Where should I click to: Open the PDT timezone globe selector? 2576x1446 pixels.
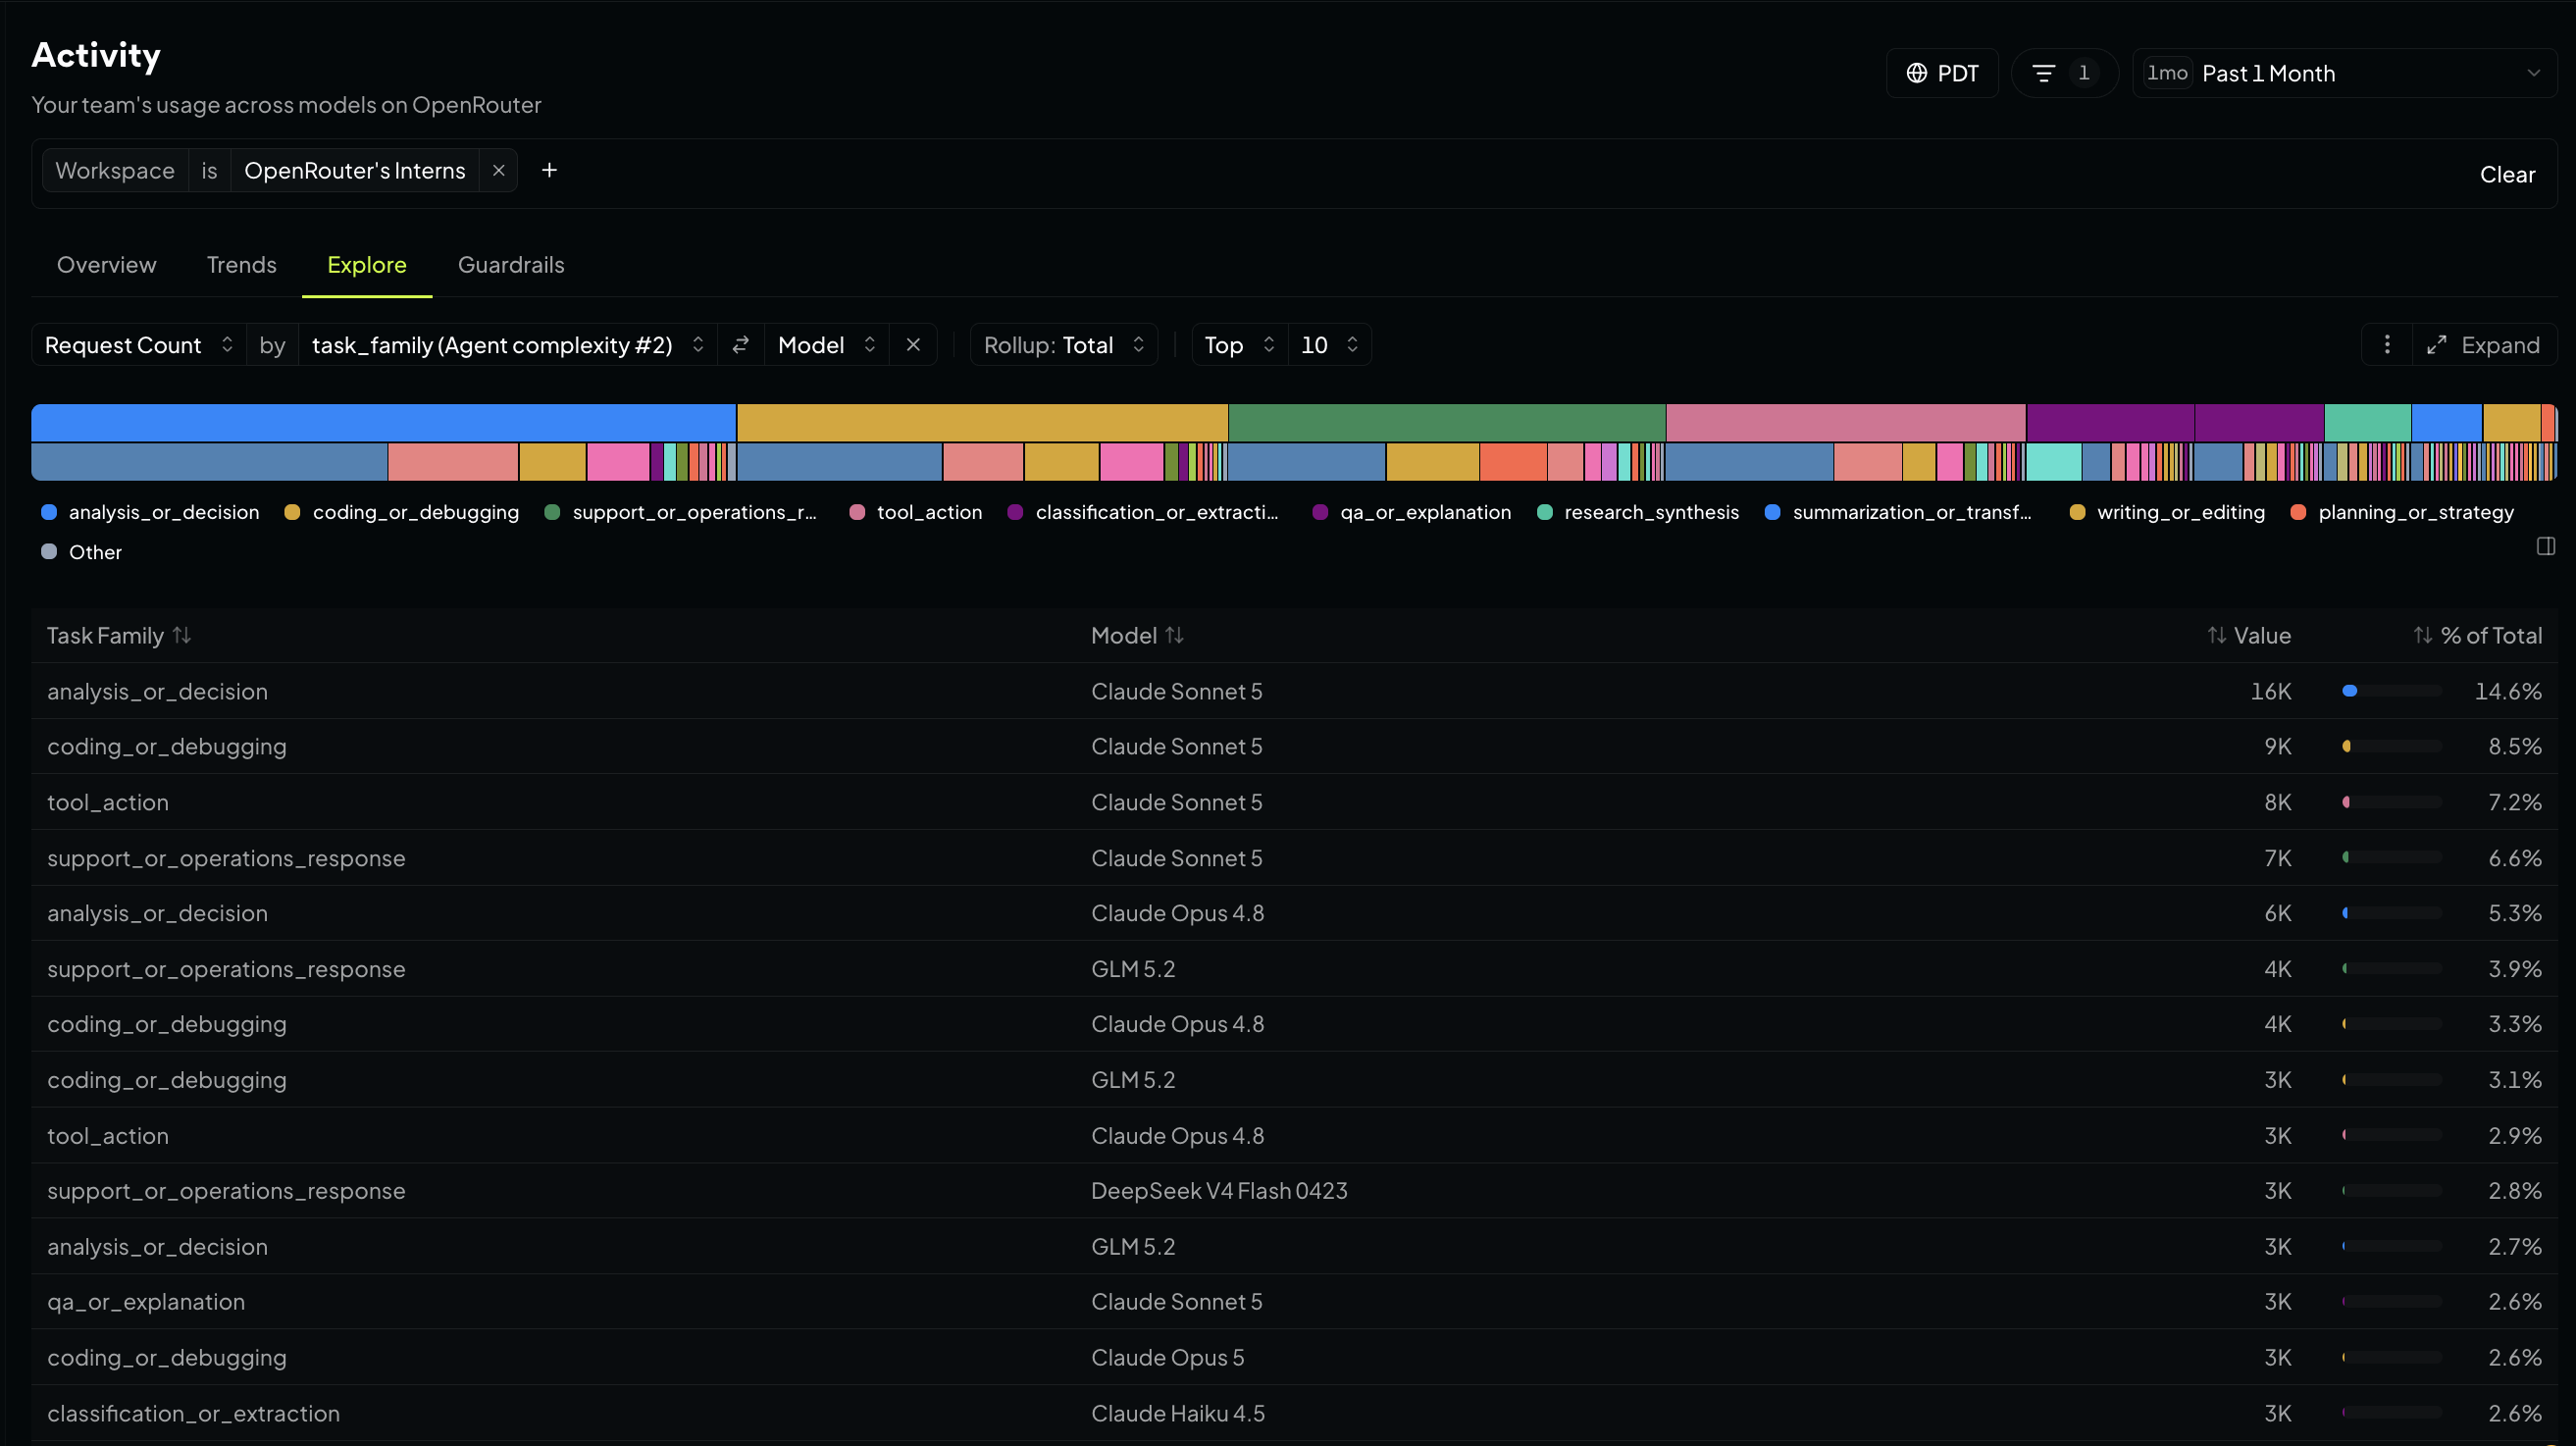pyautogui.click(x=1941, y=73)
